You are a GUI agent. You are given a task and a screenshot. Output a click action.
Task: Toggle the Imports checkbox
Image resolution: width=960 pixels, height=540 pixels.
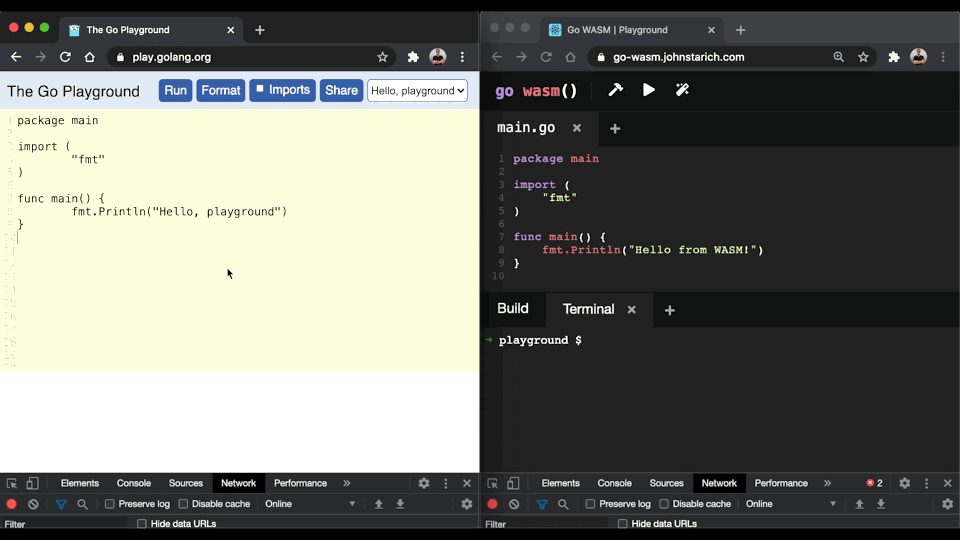(260, 89)
